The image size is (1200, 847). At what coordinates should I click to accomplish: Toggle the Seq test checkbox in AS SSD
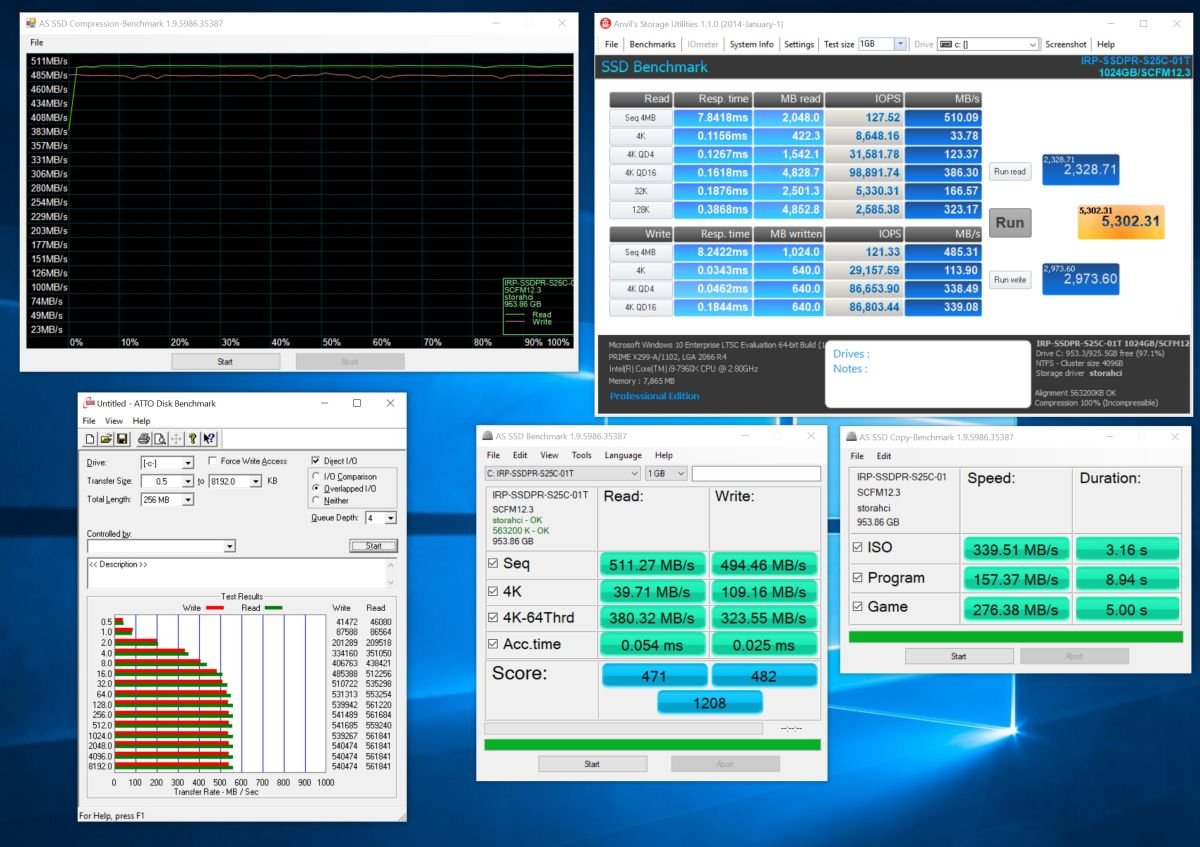click(x=492, y=564)
